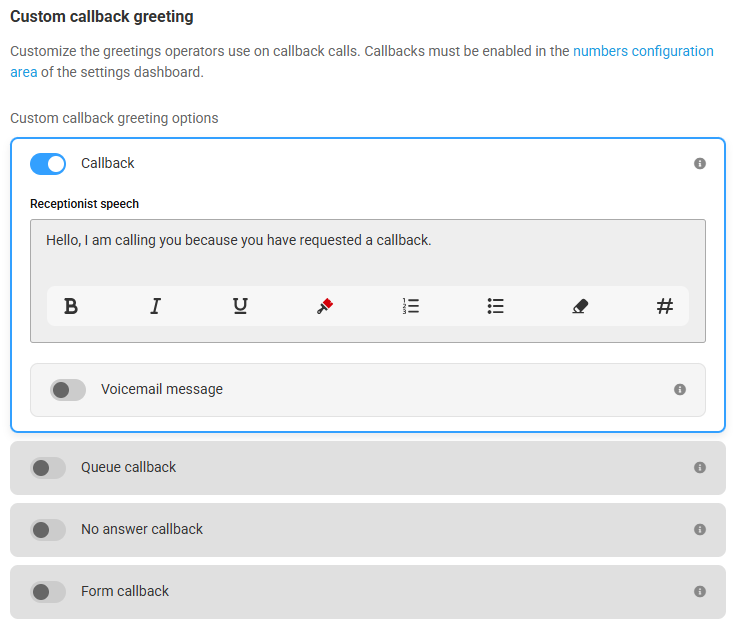Insert a bulleted list

pos(496,306)
